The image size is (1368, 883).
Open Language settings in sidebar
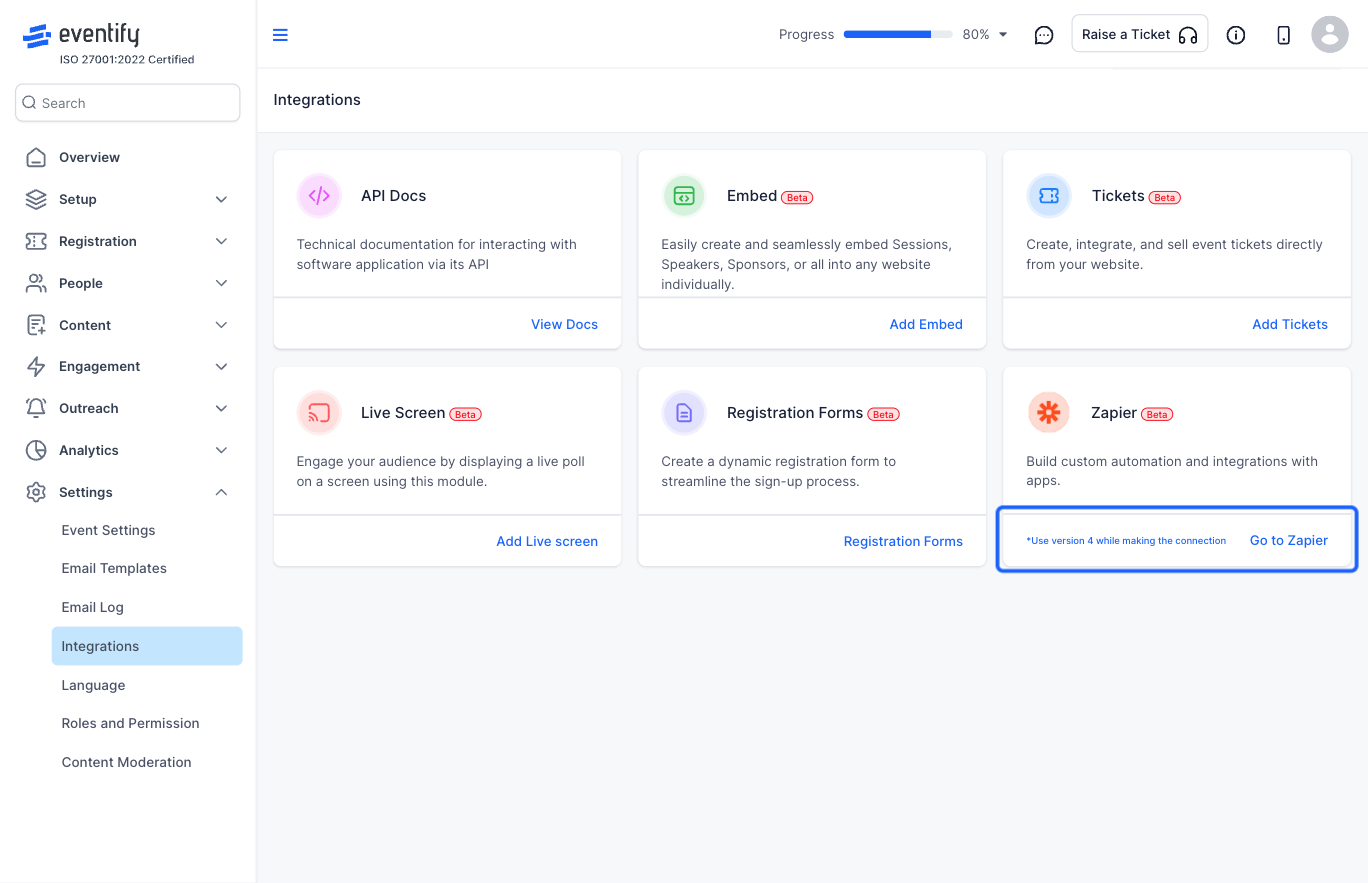click(x=93, y=685)
